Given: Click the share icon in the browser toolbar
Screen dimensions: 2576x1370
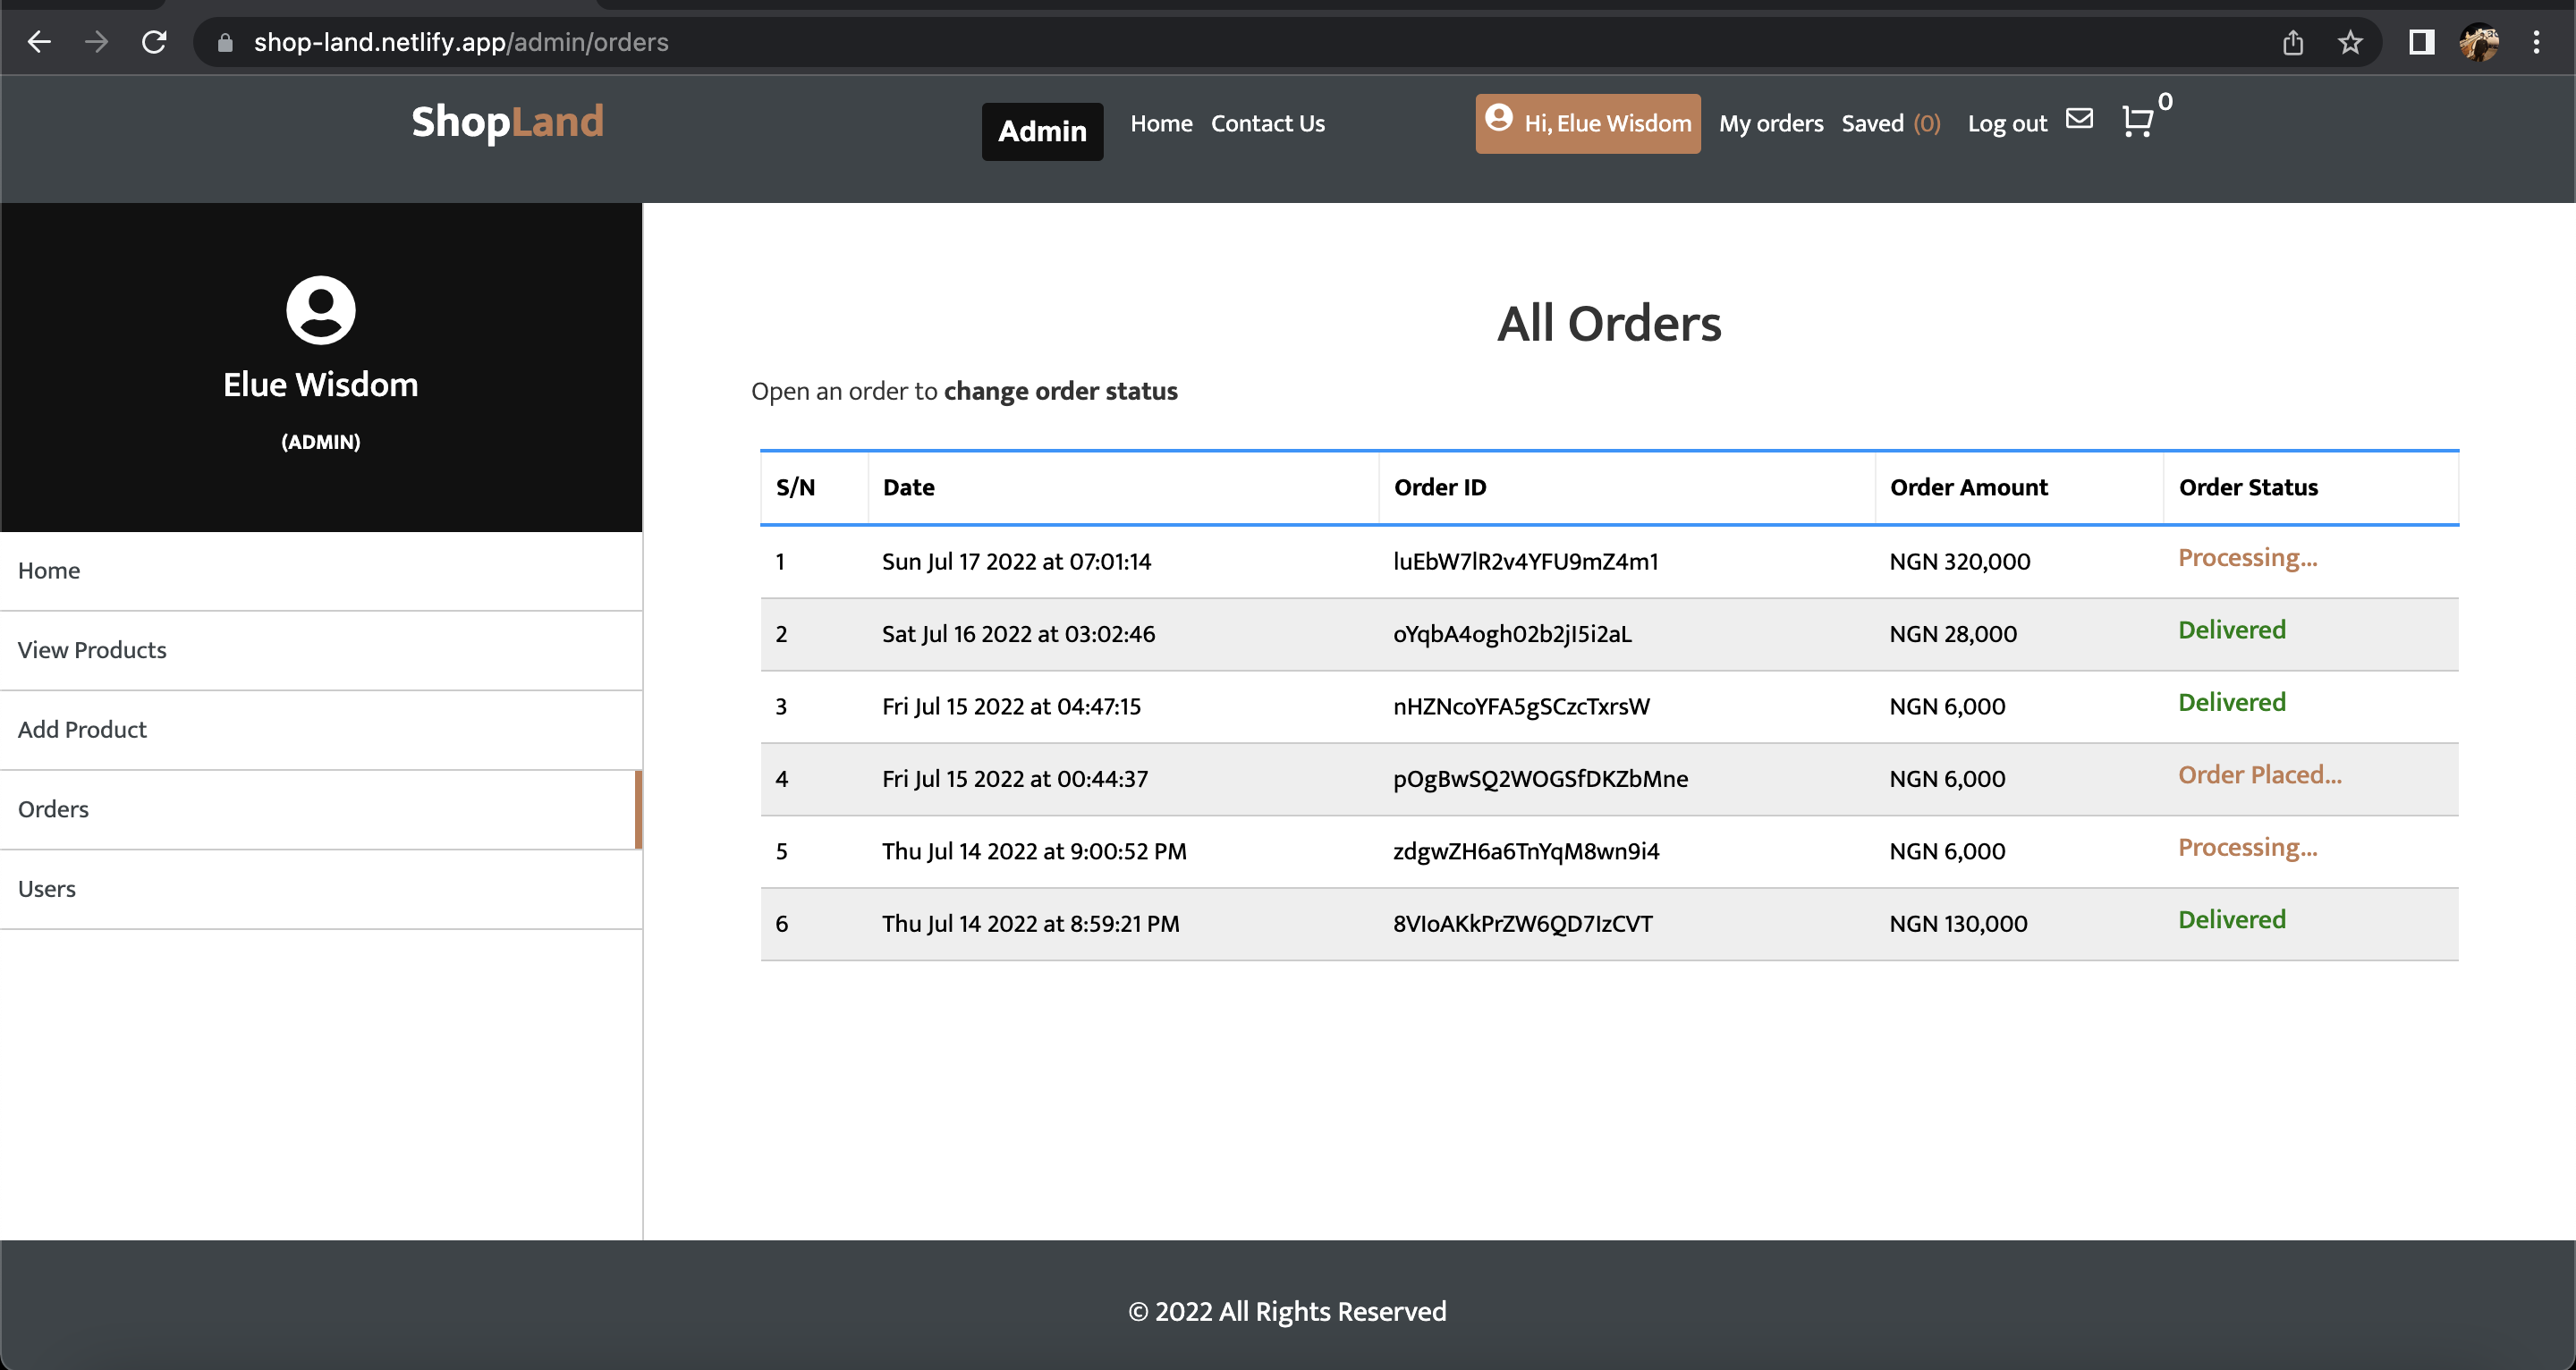Looking at the screenshot, I should click(2293, 42).
